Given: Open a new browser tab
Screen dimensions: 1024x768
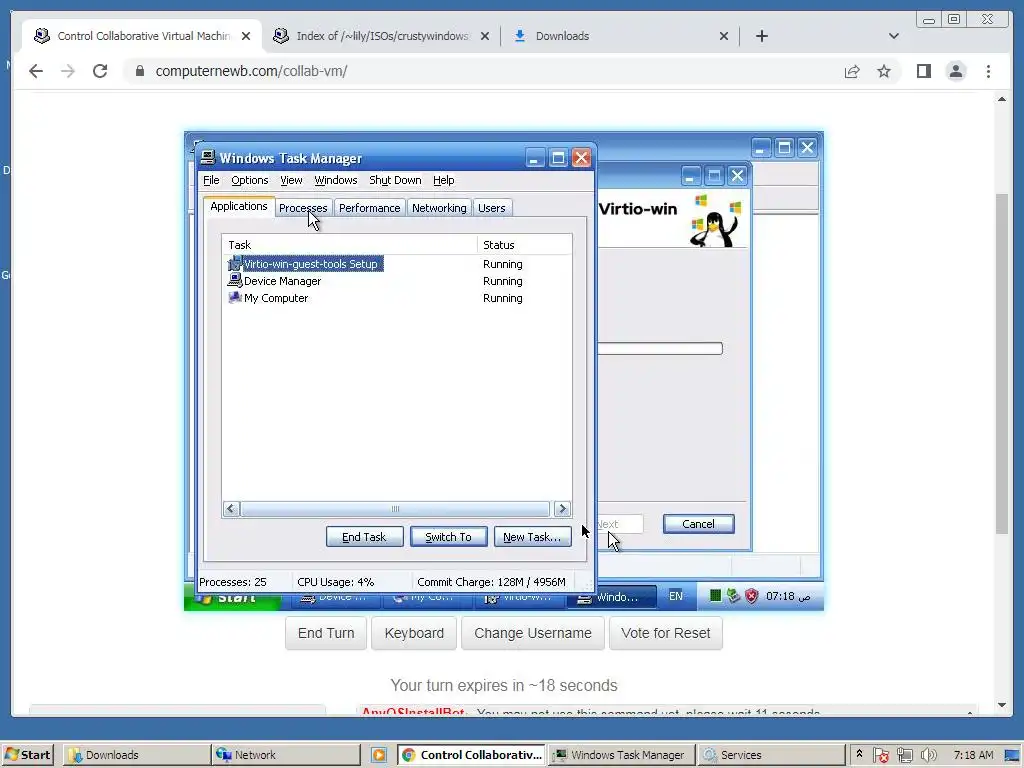Looking at the screenshot, I should tap(761, 36).
